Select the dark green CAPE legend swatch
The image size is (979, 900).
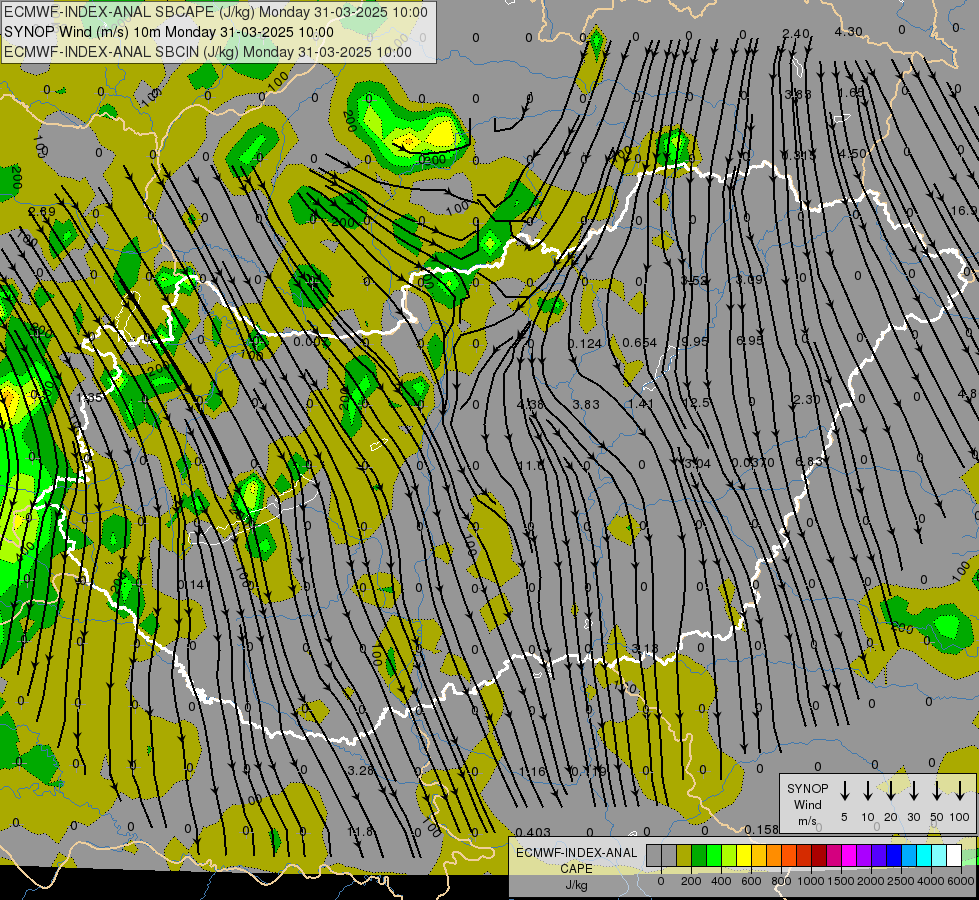[x=699, y=856]
